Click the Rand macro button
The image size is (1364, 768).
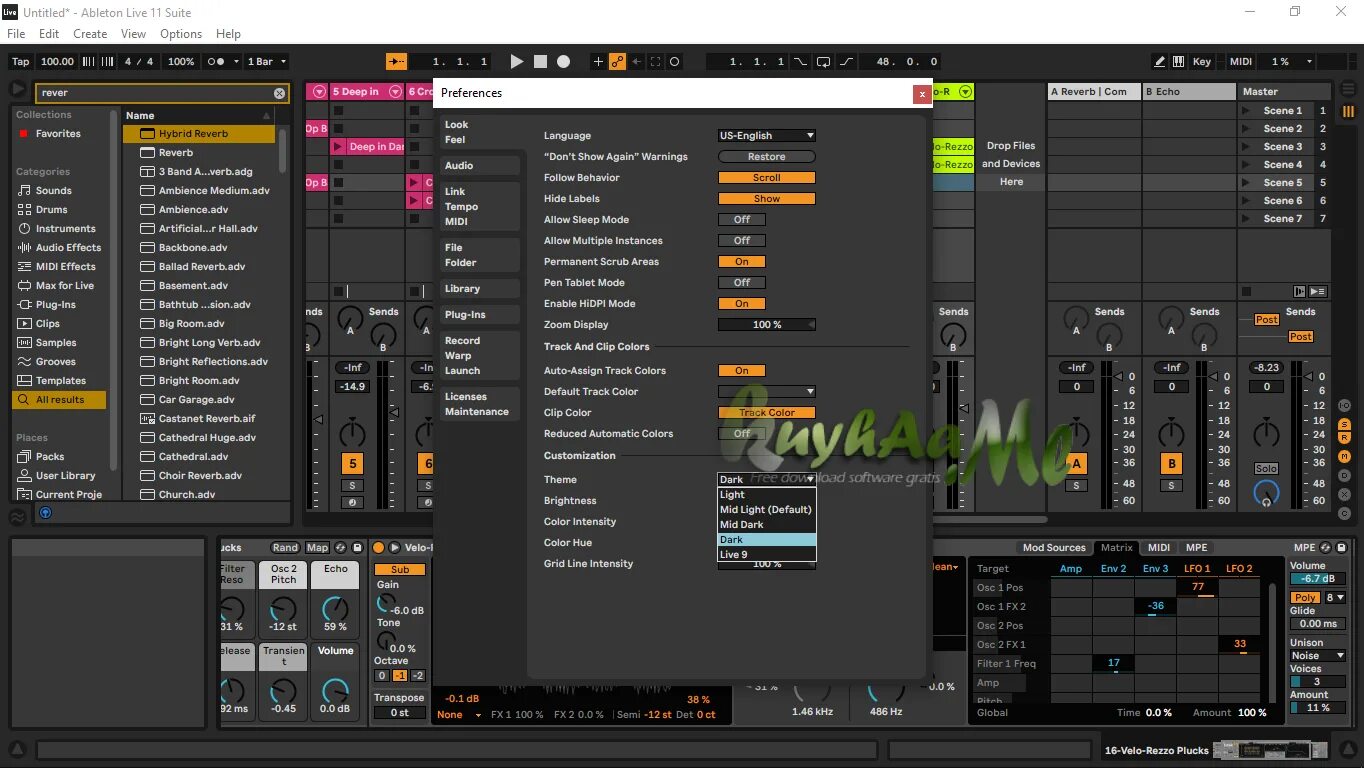pyautogui.click(x=285, y=548)
